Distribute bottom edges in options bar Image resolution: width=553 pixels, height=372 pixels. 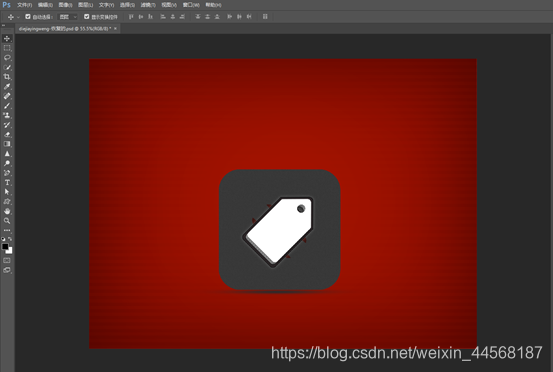[x=217, y=17]
